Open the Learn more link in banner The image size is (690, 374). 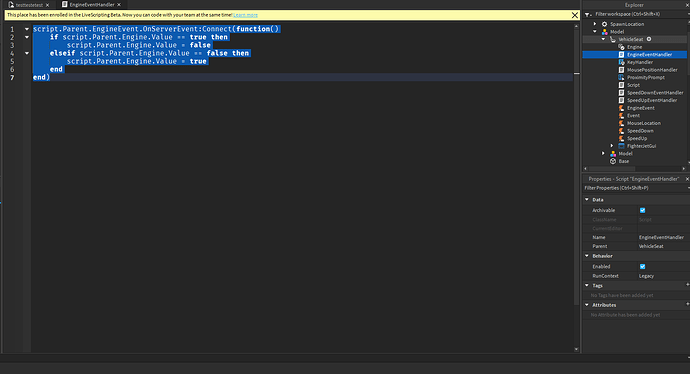coord(246,15)
